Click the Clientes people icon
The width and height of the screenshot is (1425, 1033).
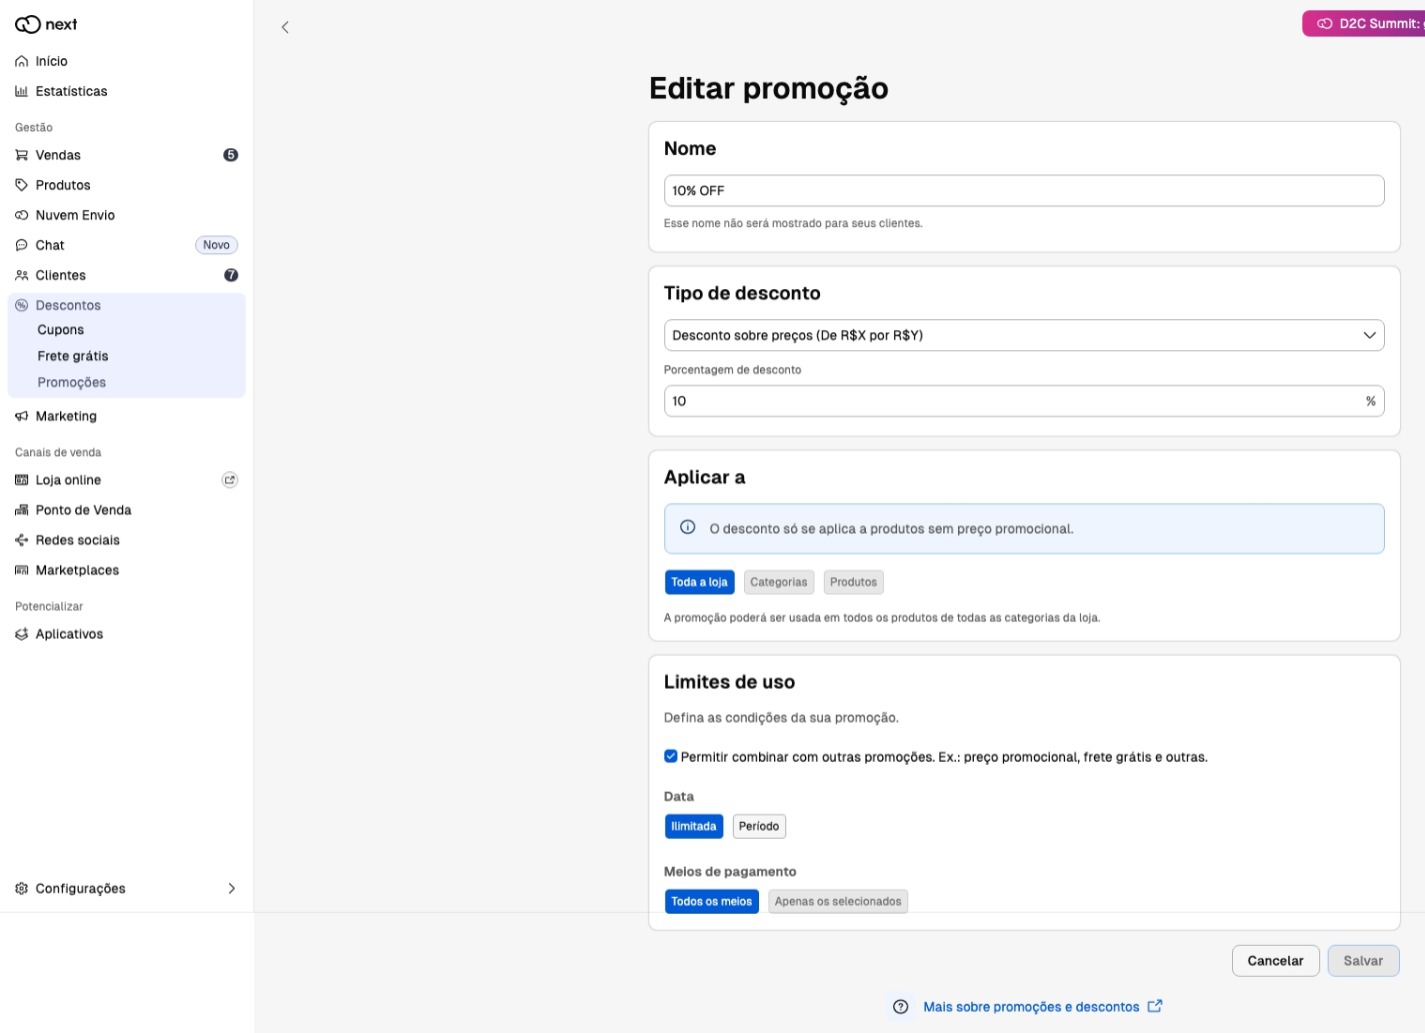(x=22, y=276)
